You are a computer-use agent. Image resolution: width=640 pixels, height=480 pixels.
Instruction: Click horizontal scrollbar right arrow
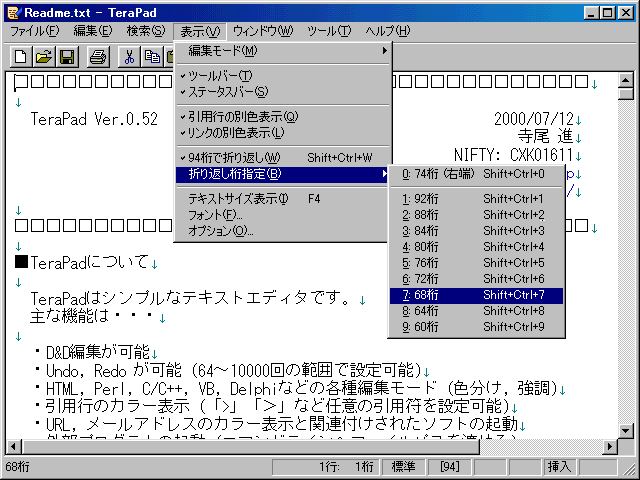(x=610, y=447)
